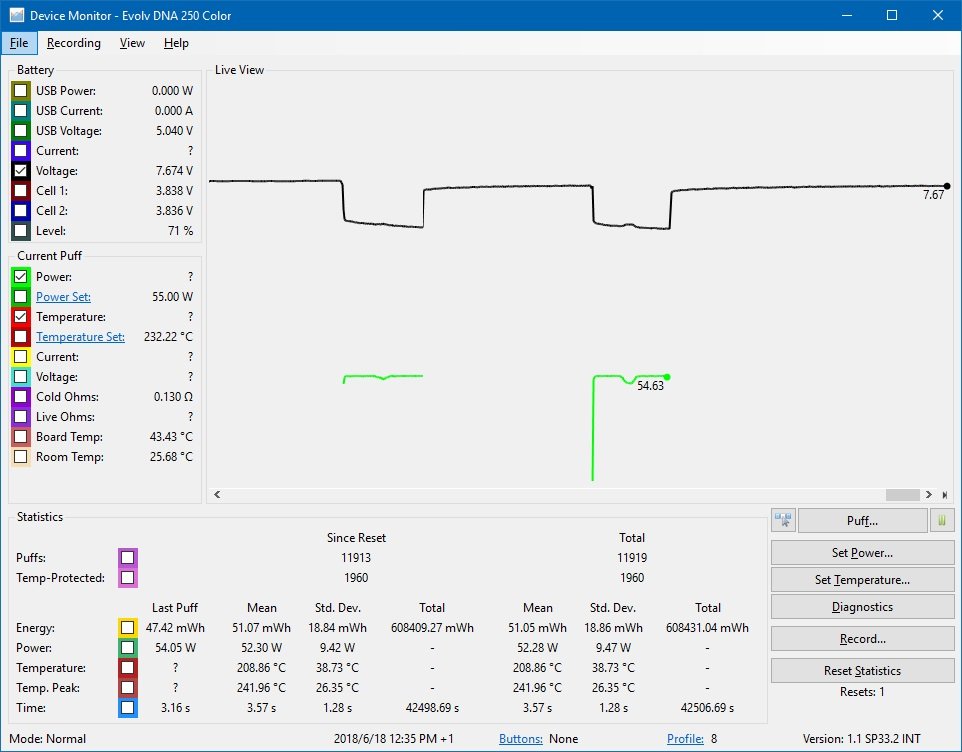Click the Live View scroll right arrow
Viewport: 962px width, 752px height.
(929, 494)
